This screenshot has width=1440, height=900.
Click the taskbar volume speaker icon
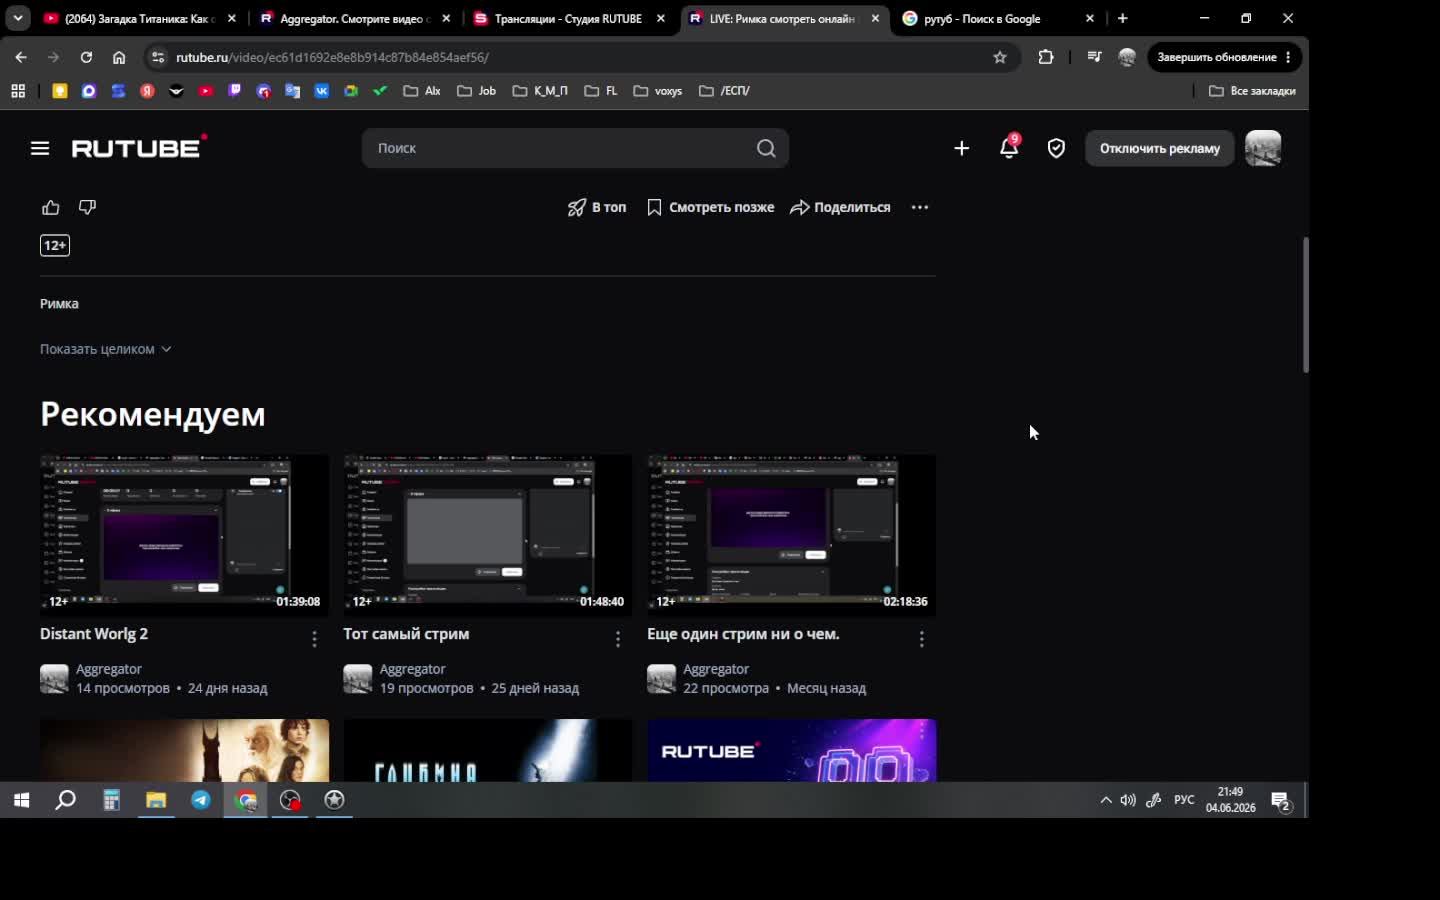(x=1128, y=800)
